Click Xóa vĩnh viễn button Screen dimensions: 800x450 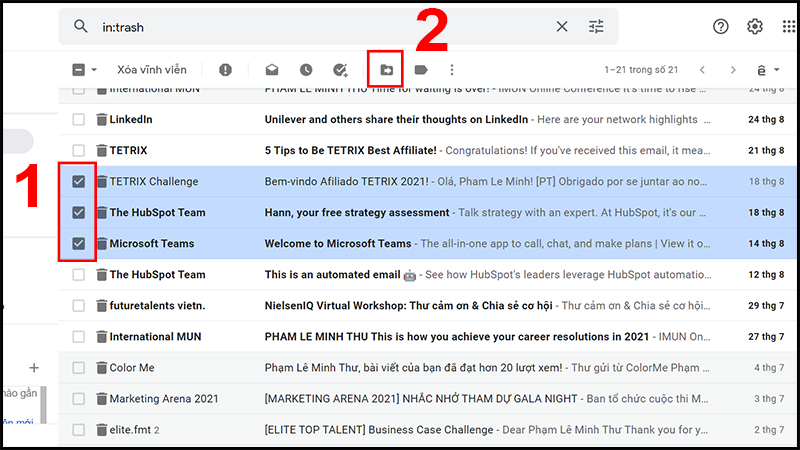pyautogui.click(x=152, y=70)
